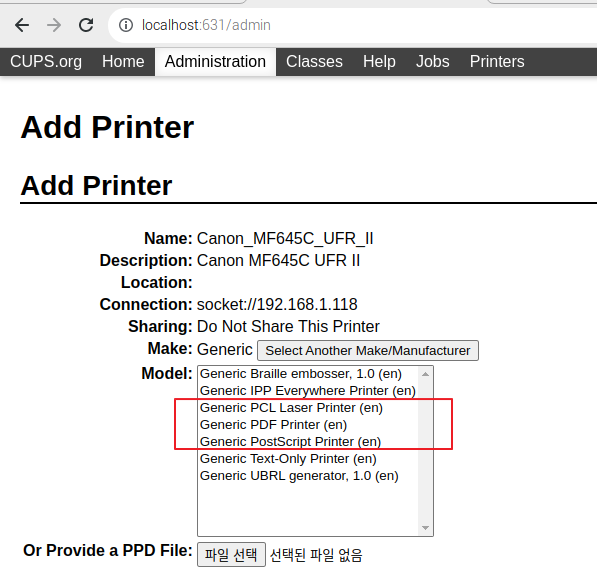597x571 pixels.
Task: Click the model list scroll-up arrow
Action: pos(425,375)
